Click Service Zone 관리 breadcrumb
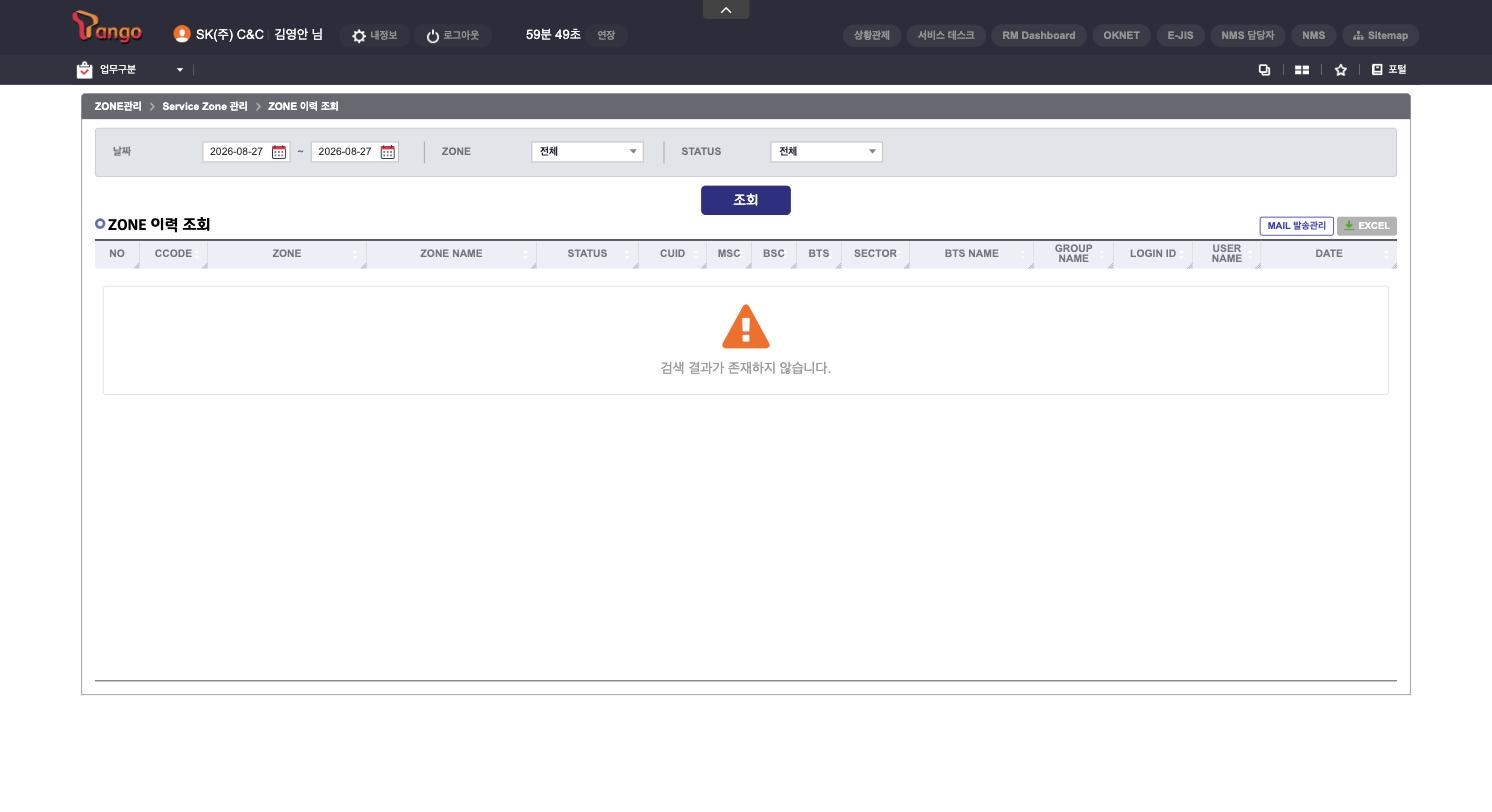The image size is (1492, 812). coord(205,107)
